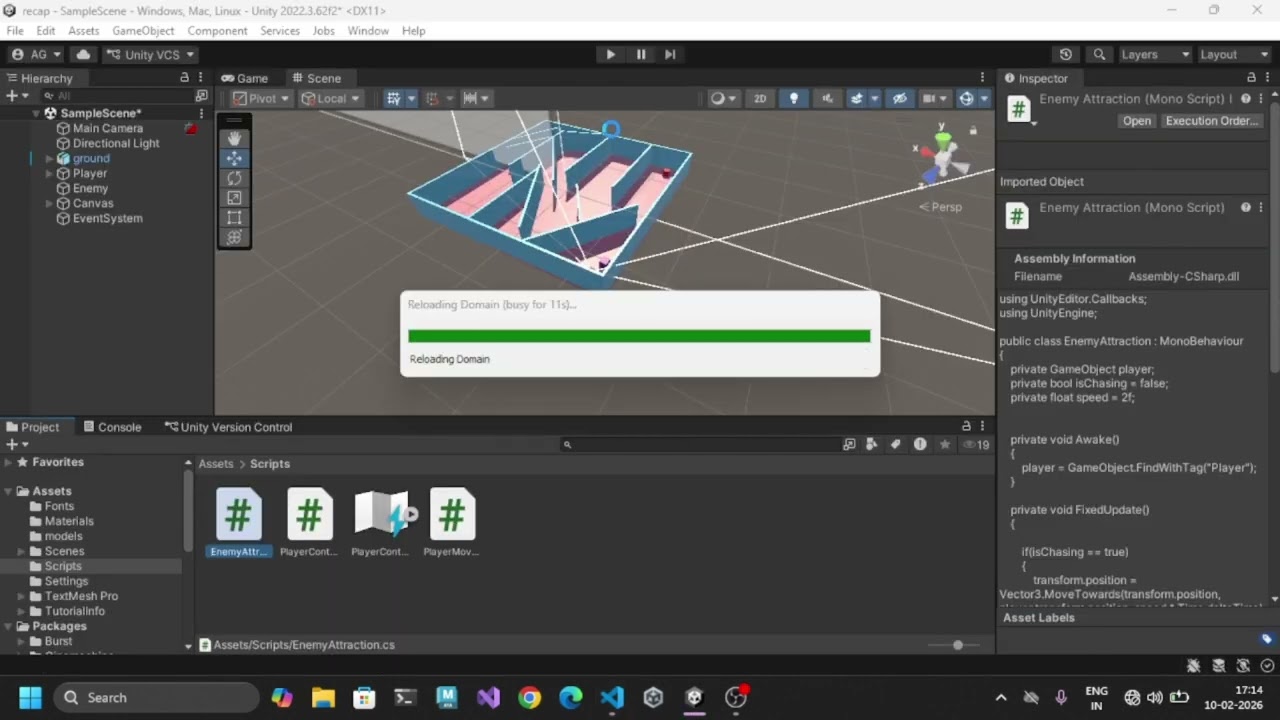Open the cloud services icon

(x=83, y=55)
